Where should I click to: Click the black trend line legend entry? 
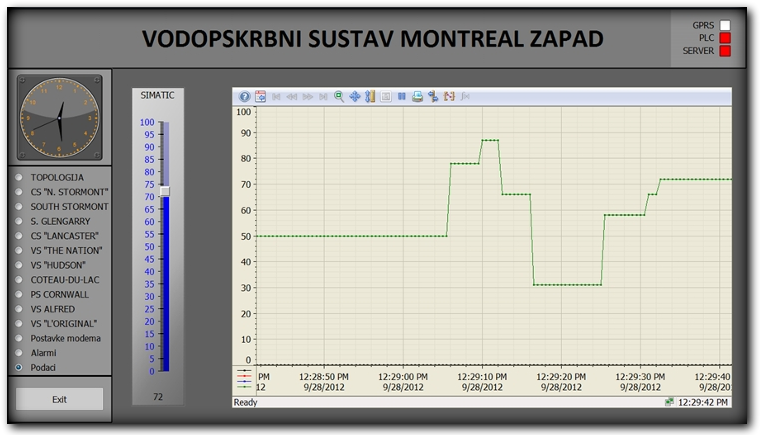[x=244, y=371]
